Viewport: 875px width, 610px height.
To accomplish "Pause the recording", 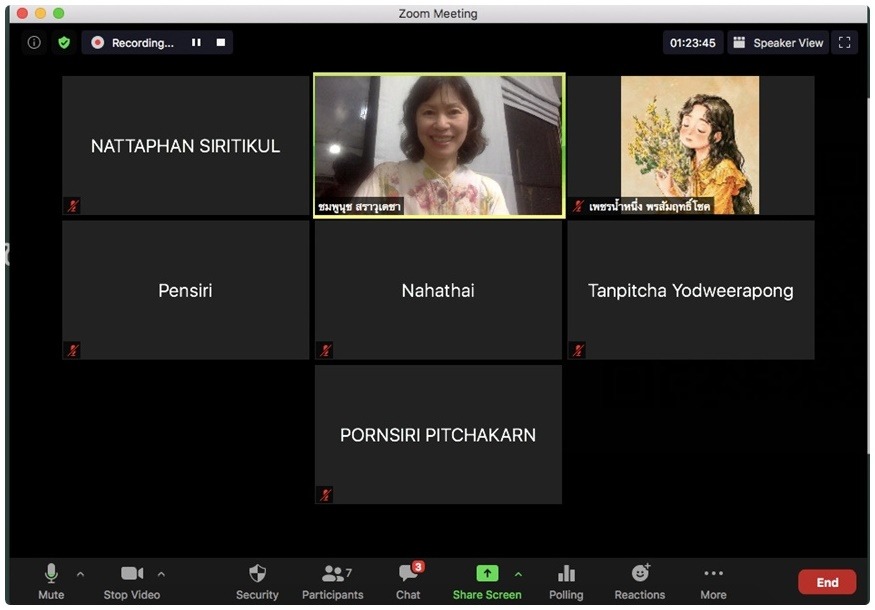I will [x=196, y=43].
